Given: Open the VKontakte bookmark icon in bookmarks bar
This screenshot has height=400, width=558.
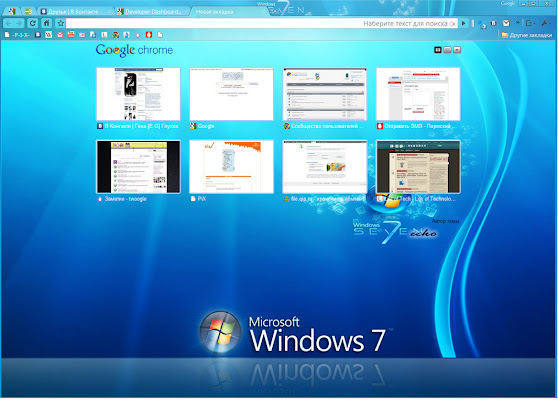Looking at the screenshot, I should point(38,35).
